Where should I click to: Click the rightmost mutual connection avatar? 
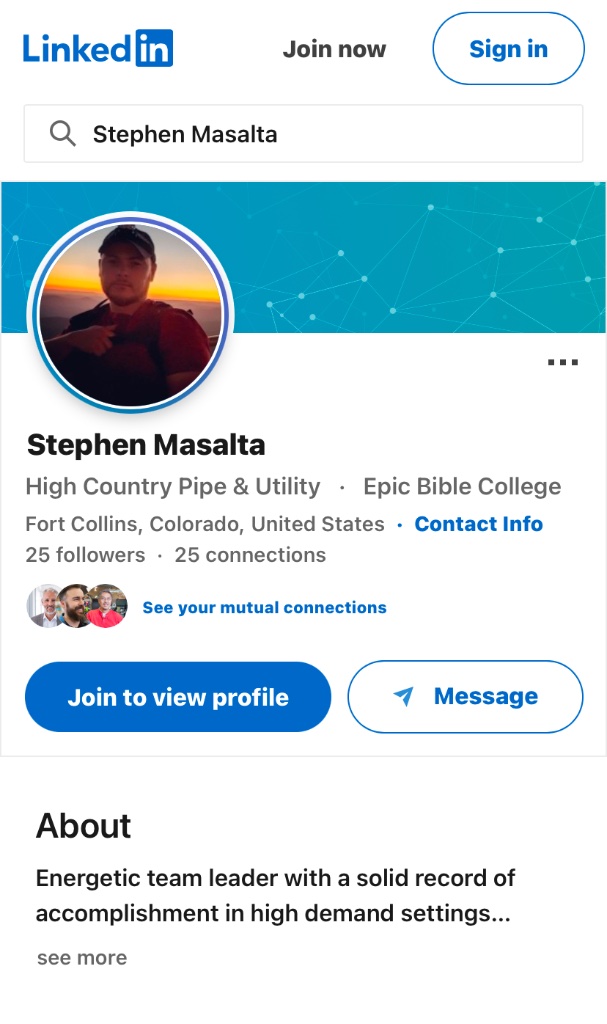tap(107, 606)
